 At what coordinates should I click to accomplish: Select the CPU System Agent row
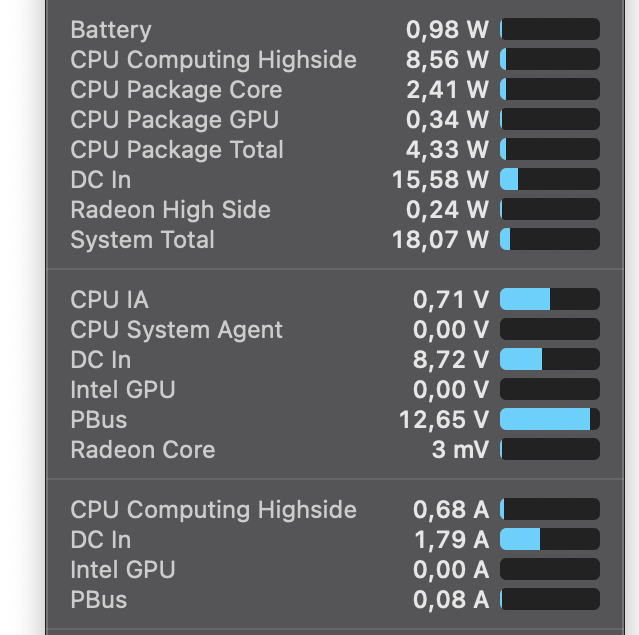(176, 330)
